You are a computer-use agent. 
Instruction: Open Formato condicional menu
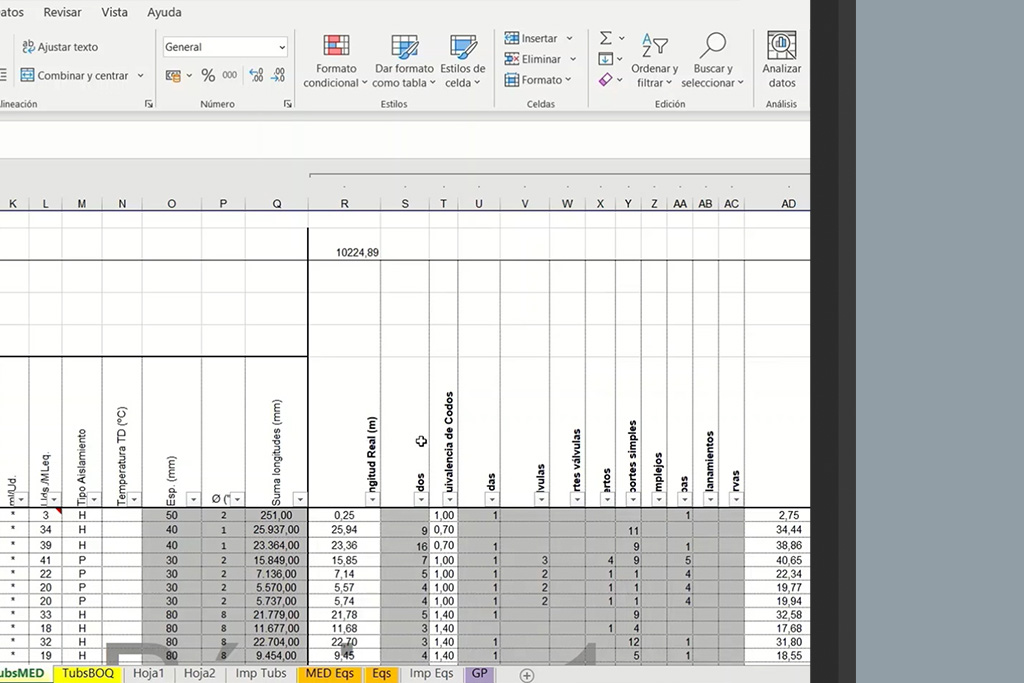coord(336,61)
